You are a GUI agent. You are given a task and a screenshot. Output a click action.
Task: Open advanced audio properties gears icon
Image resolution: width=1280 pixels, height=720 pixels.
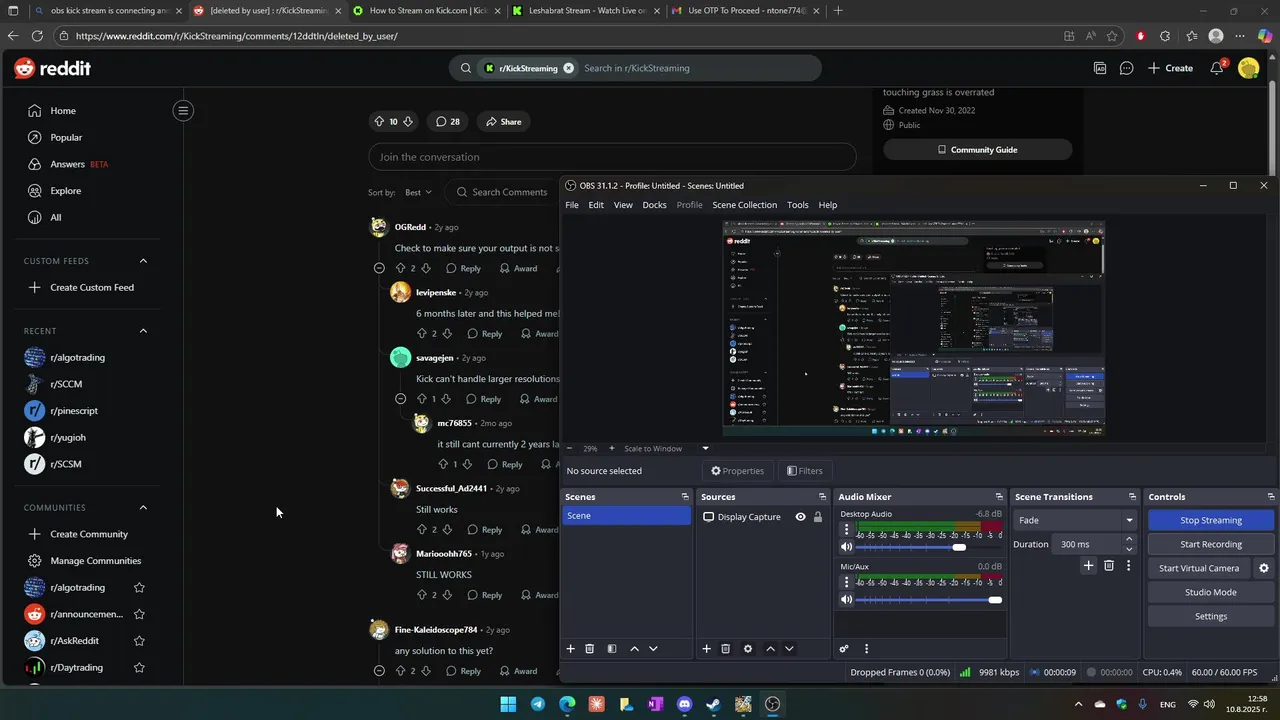tap(844, 649)
